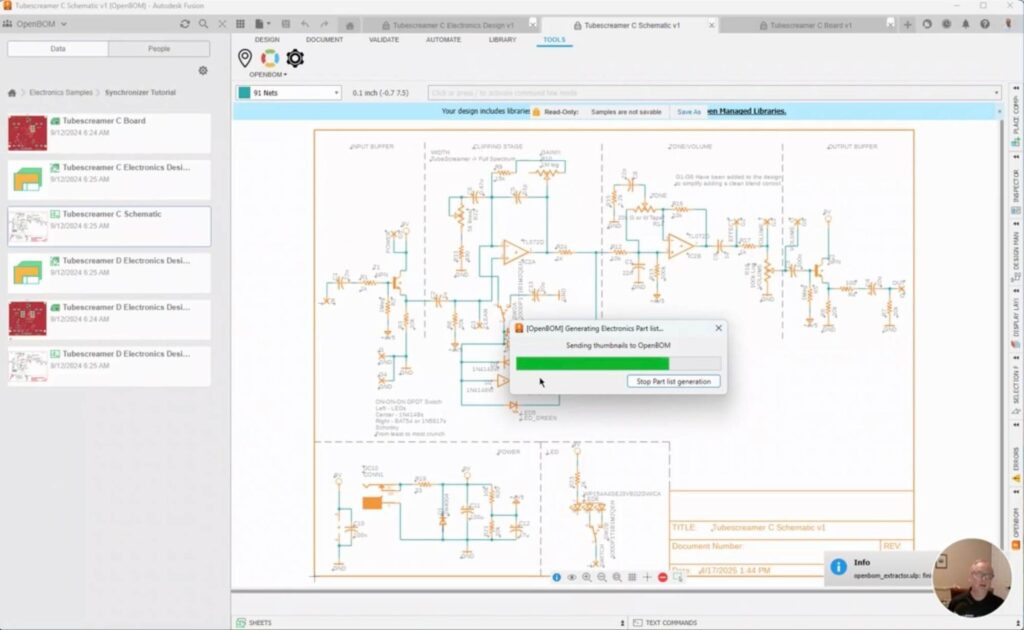Click the Redo arrow icon
The width and height of the screenshot is (1024, 630).
pyautogui.click(x=325, y=24)
